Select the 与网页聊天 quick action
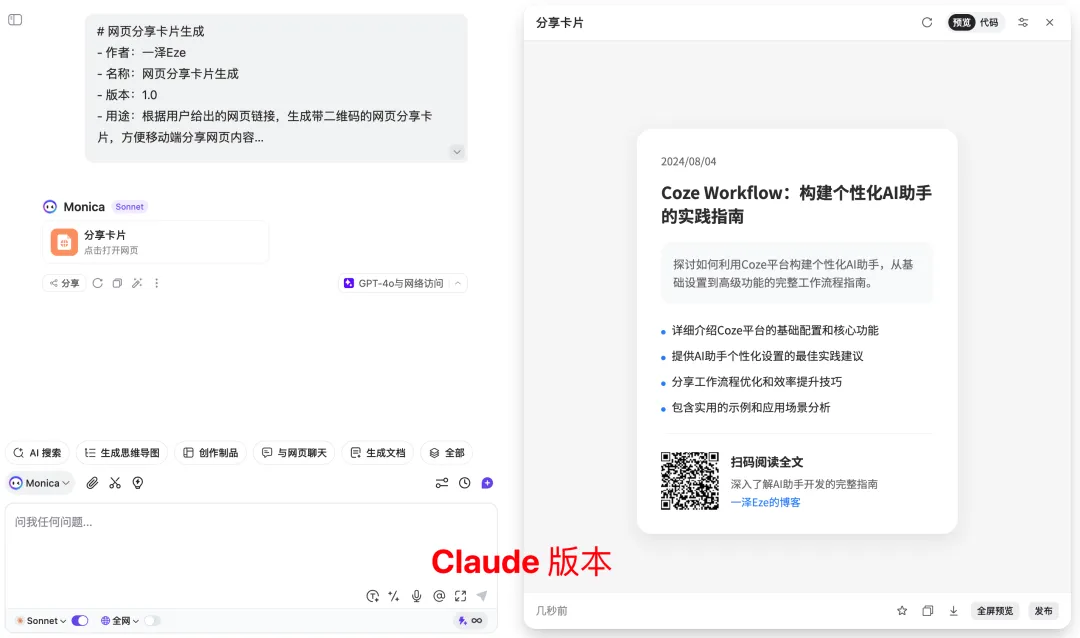1080x638 pixels. [294, 453]
